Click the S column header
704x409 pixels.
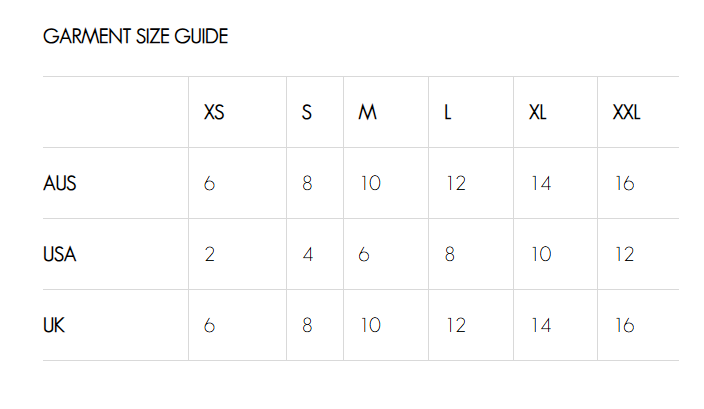click(x=307, y=112)
